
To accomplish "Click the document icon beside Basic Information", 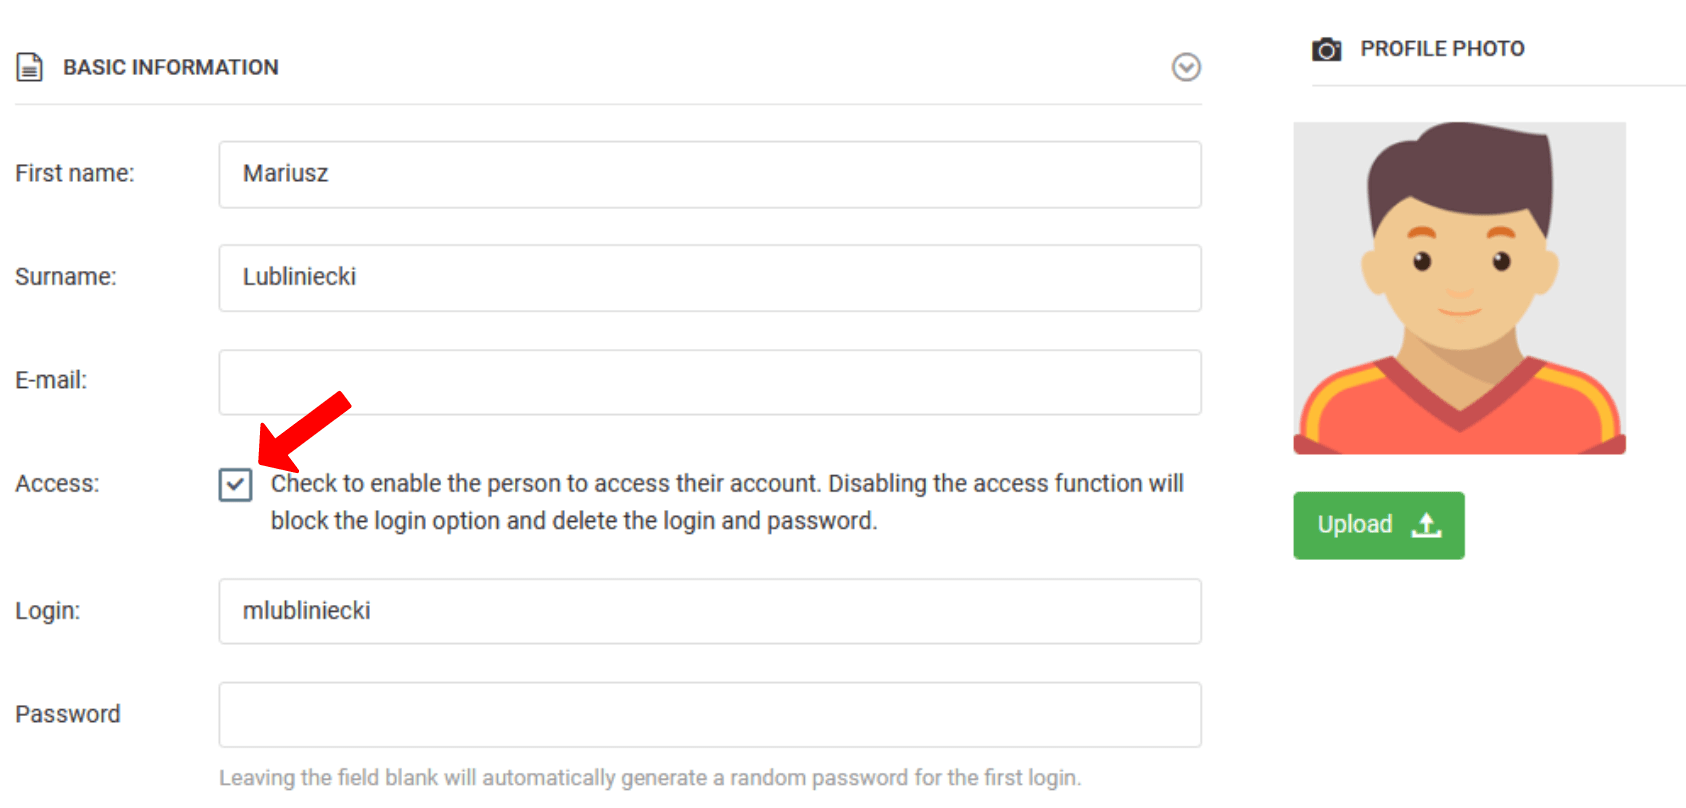I will pos(30,67).
